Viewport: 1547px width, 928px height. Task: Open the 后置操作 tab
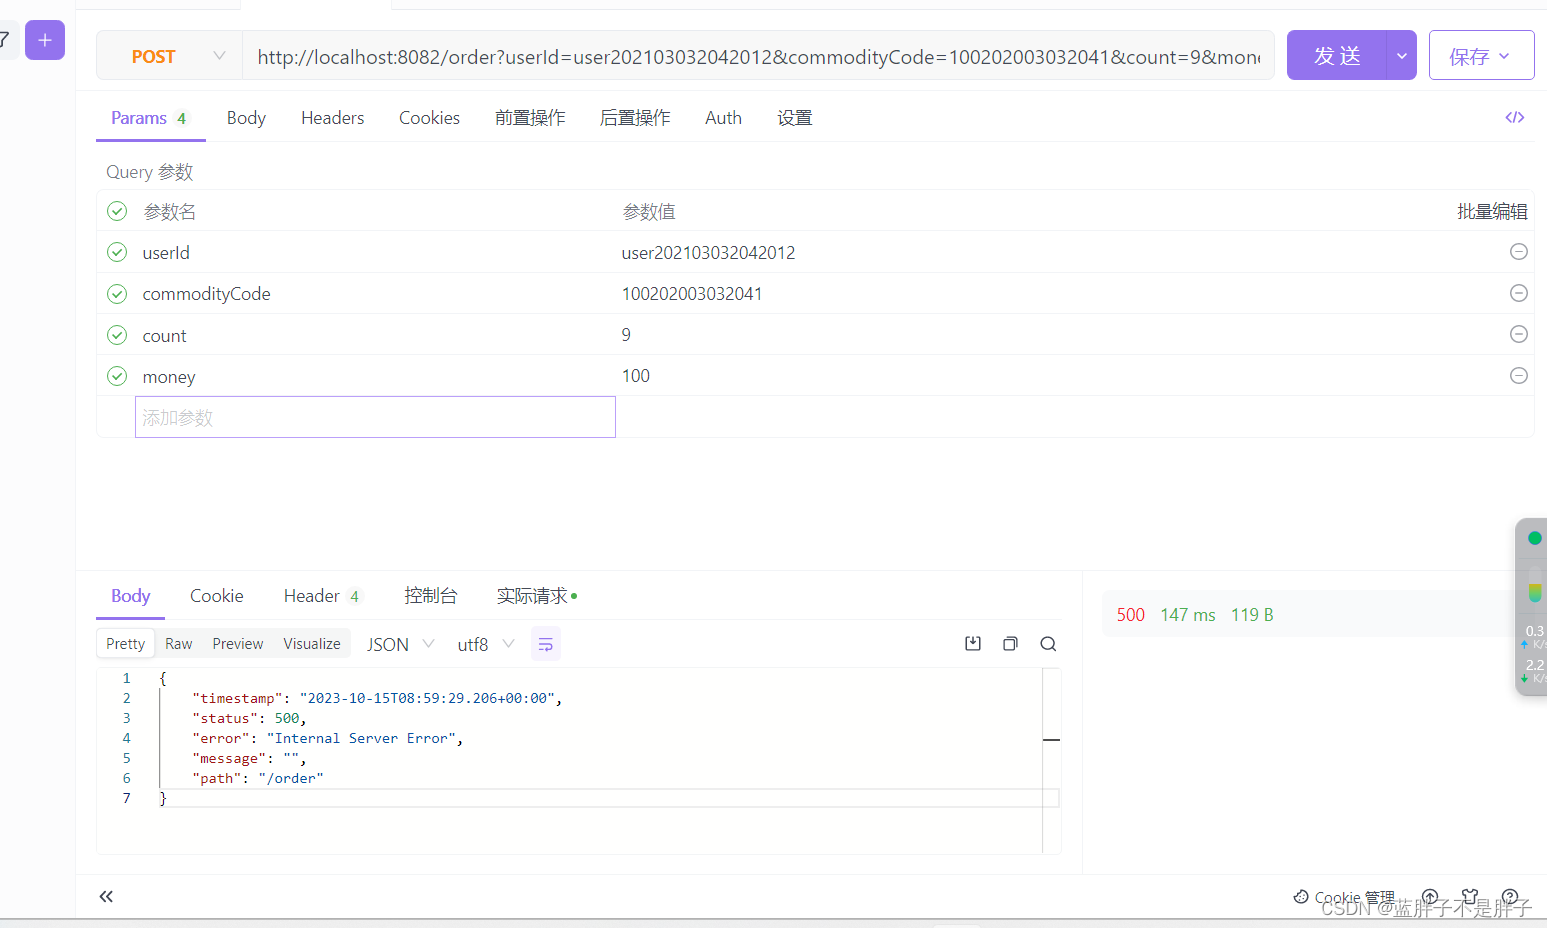635,118
